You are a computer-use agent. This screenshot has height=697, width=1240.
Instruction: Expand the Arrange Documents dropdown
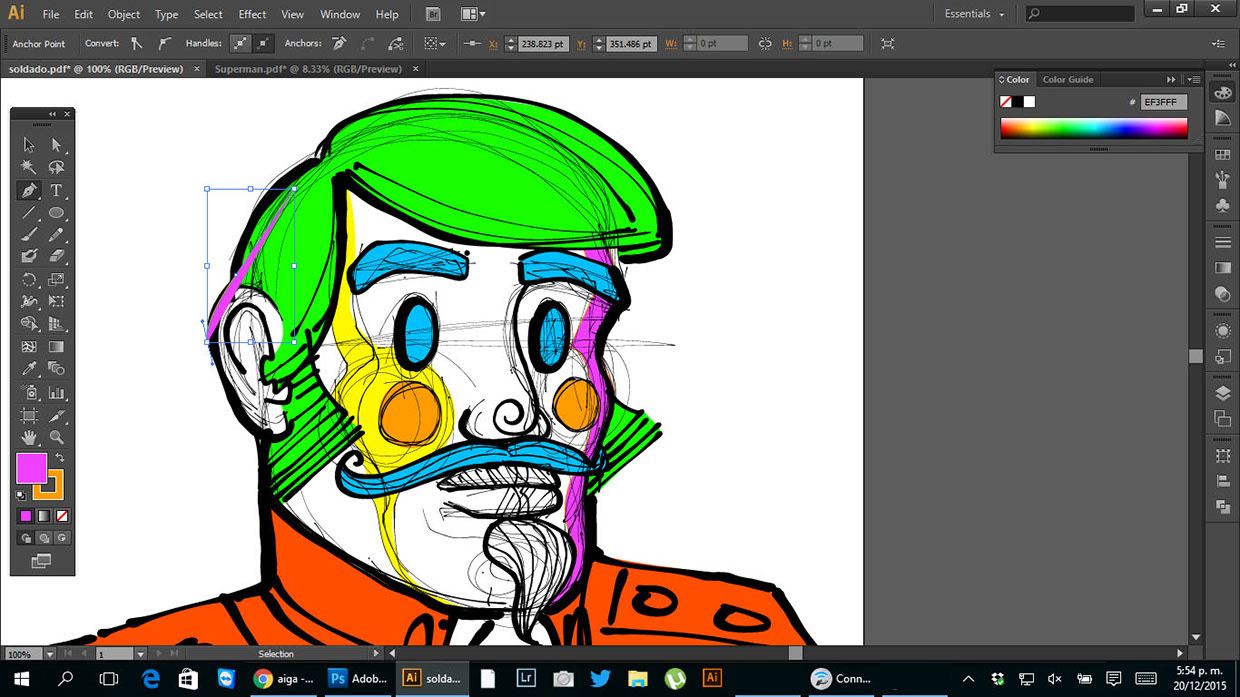(x=472, y=14)
